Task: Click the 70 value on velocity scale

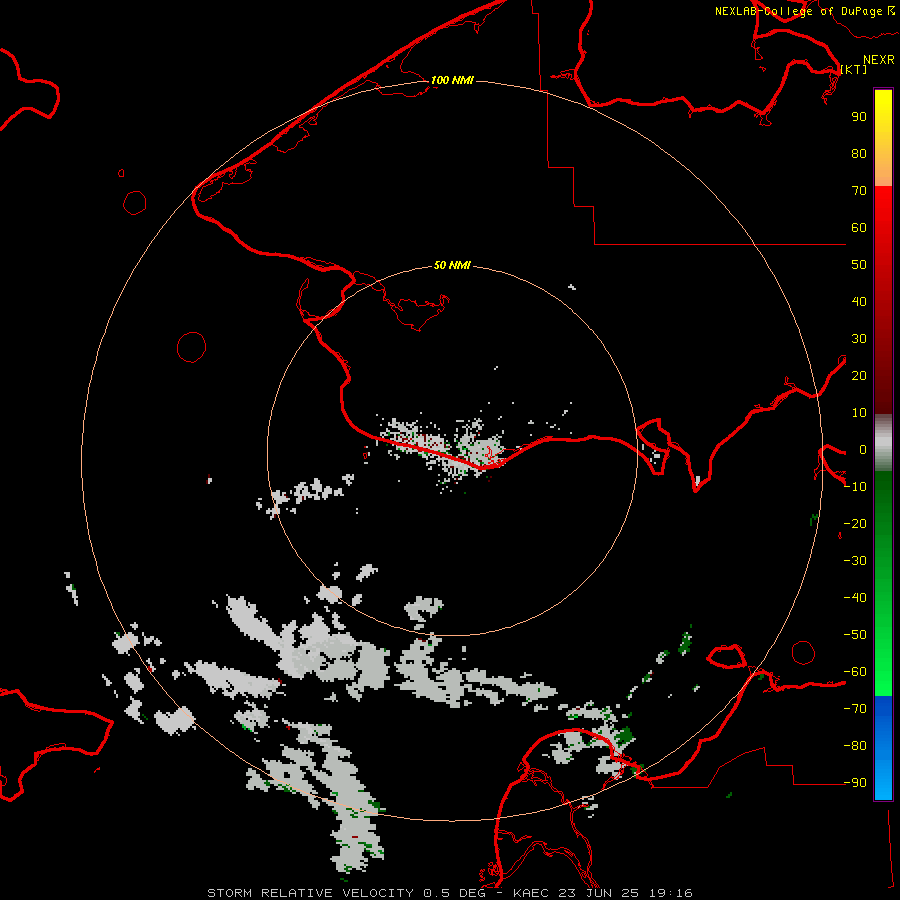Action: pos(859,191)
